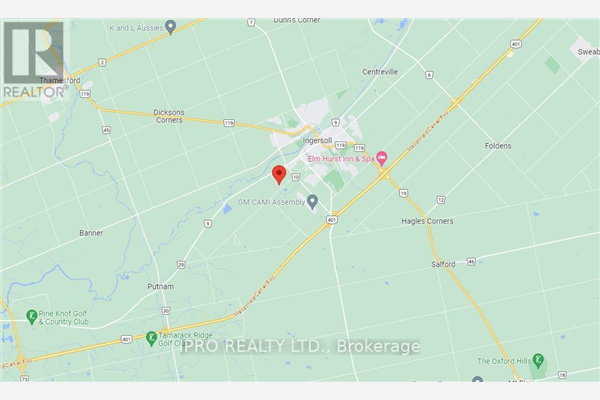Select the Hagles Corners label
The height and width of the screenshot is (400, 600).
(427, 221)
